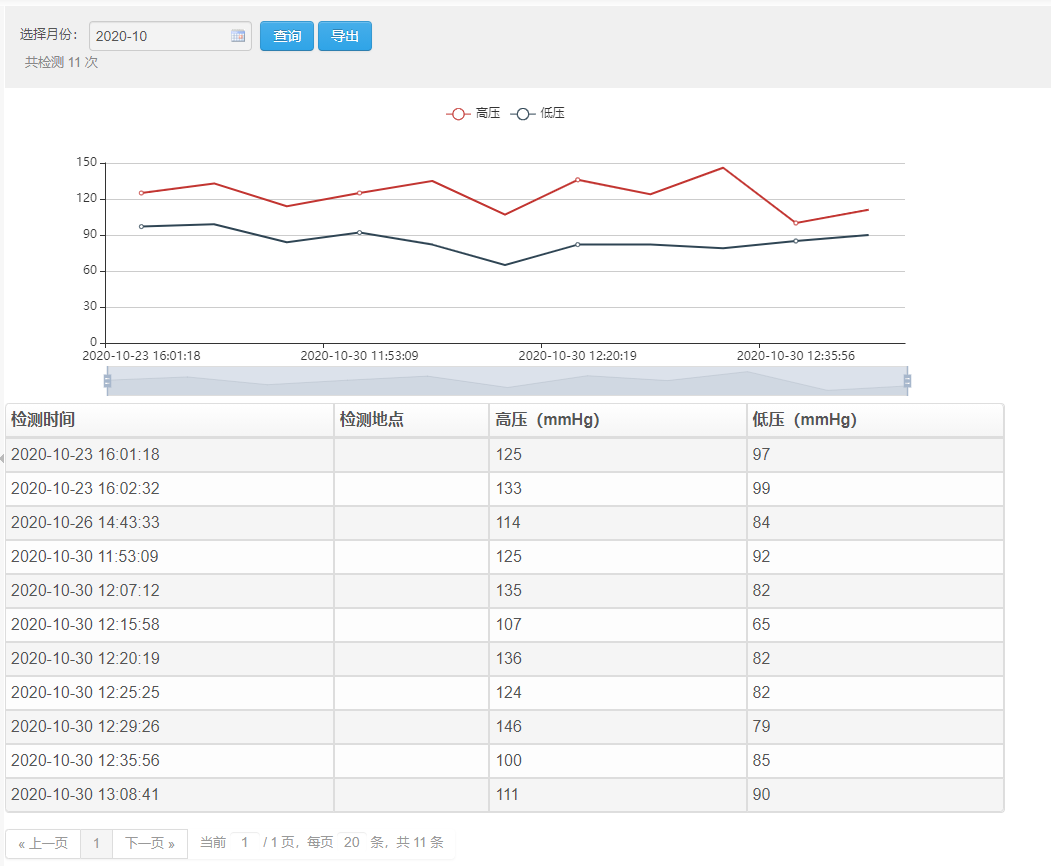Click high pressure value 146
The height and width of the screenshot is (866, 1051).
point(509,727)
